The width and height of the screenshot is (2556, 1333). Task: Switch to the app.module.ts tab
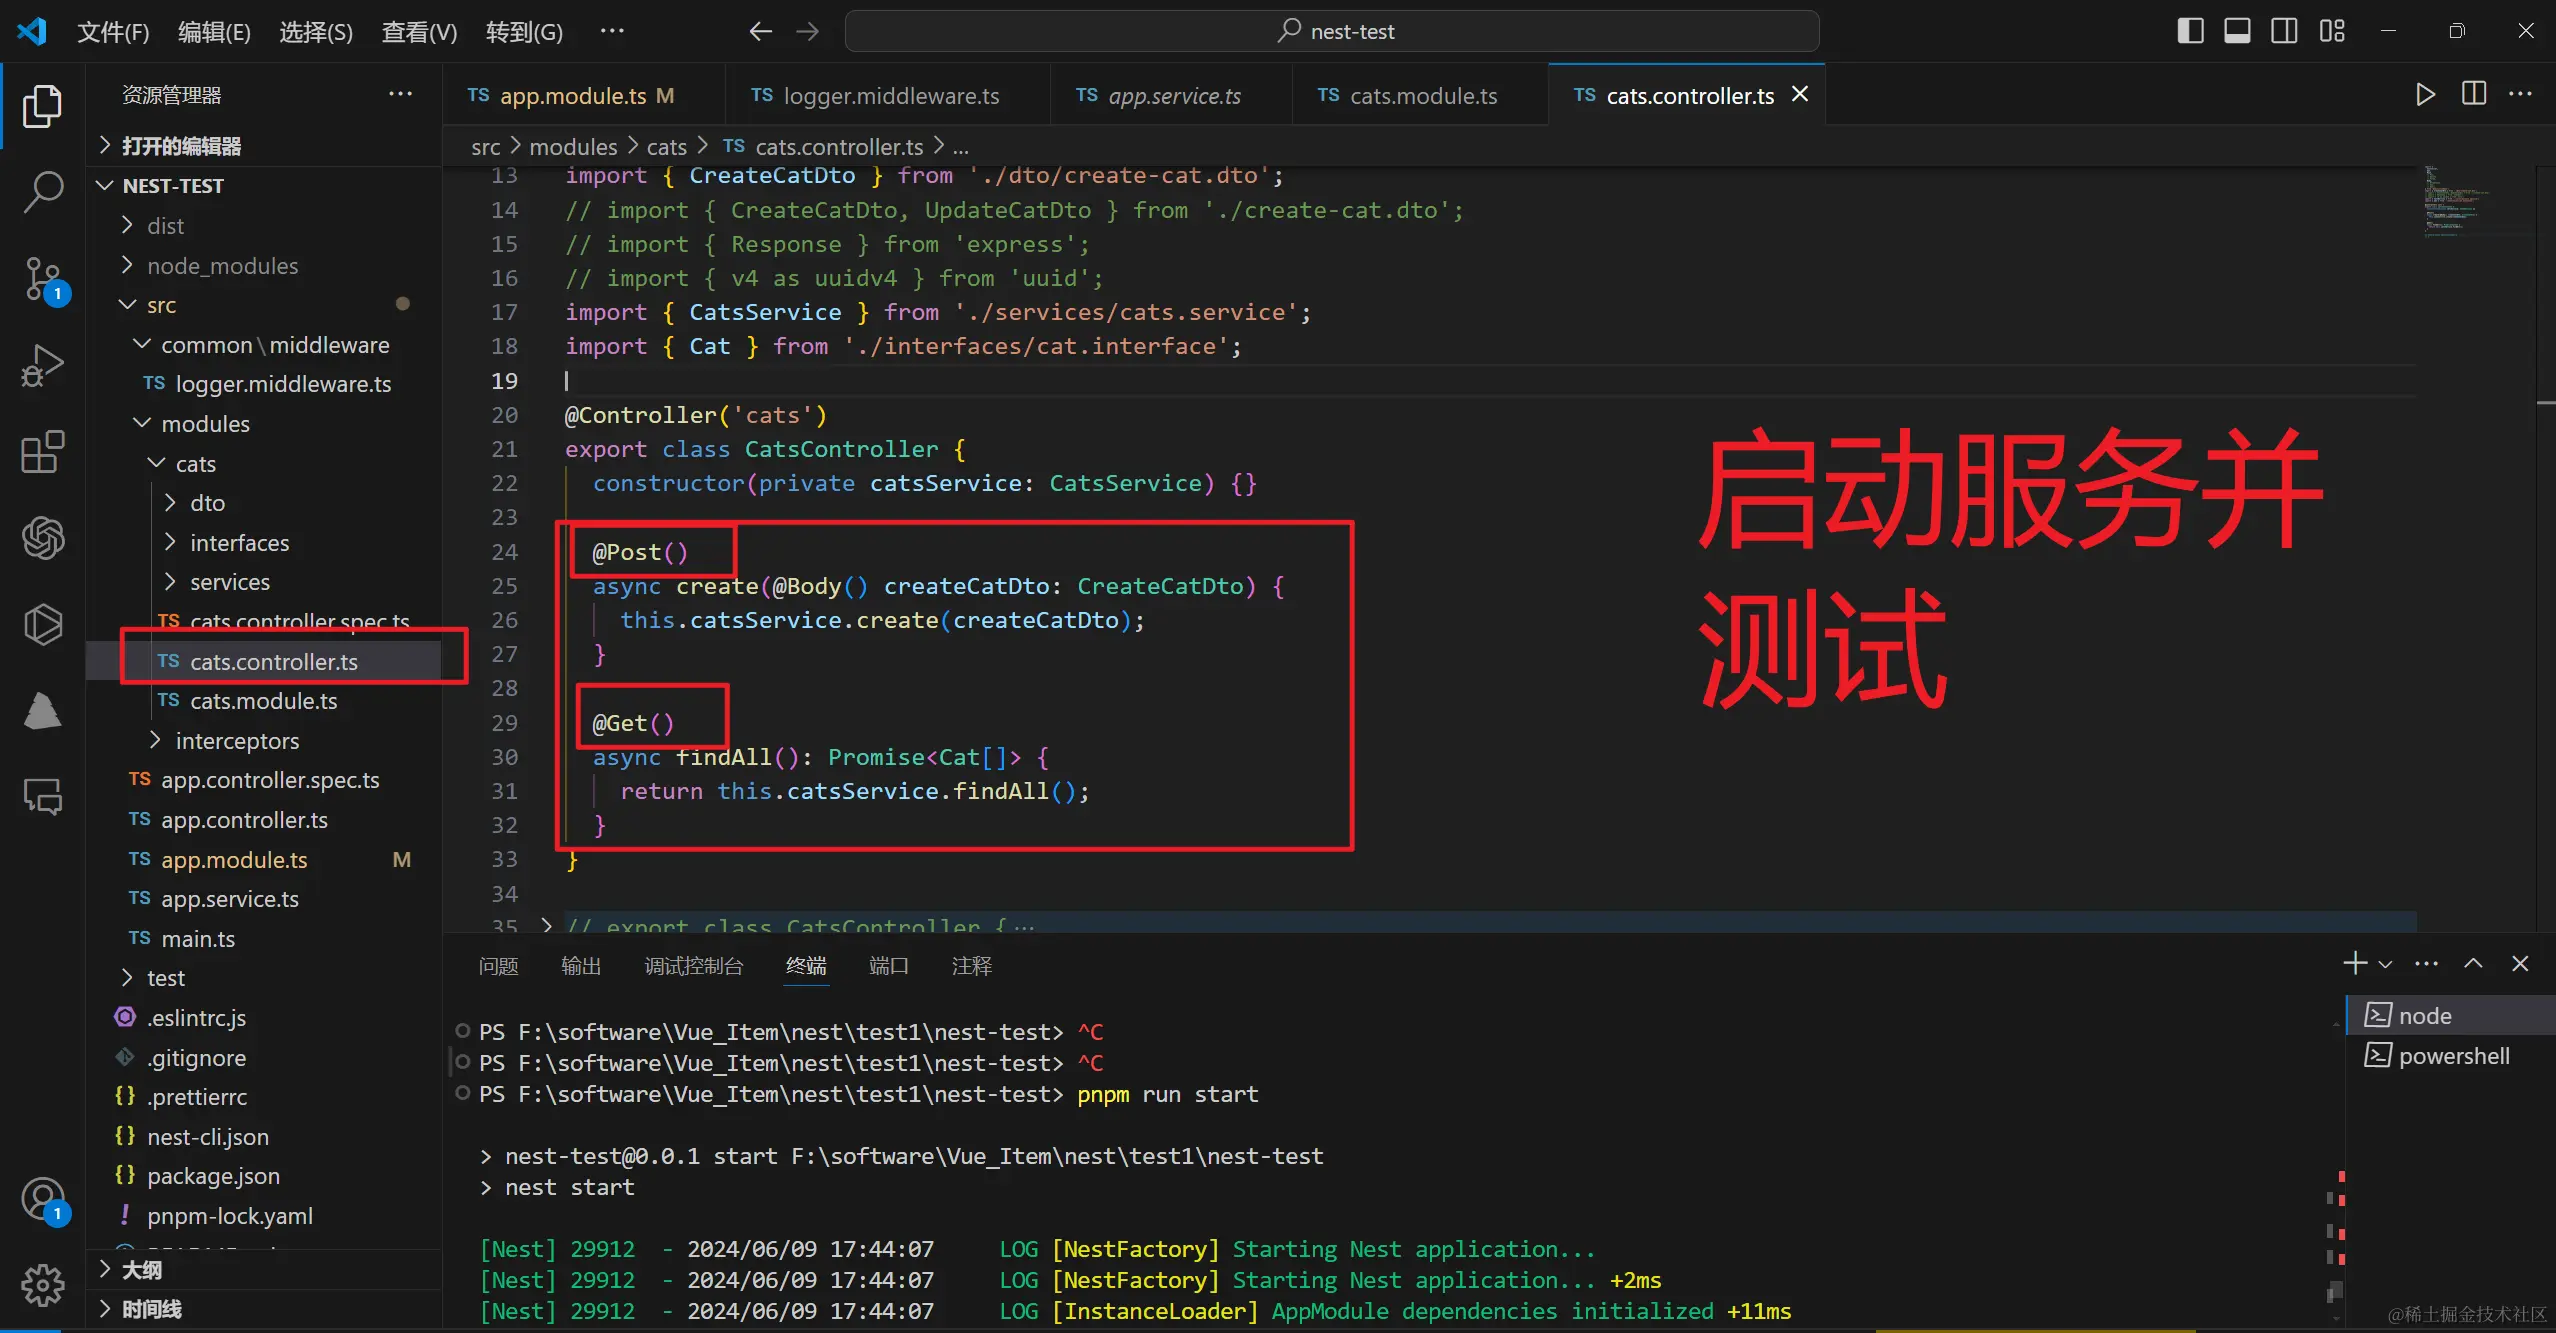(x=583, y=95)
